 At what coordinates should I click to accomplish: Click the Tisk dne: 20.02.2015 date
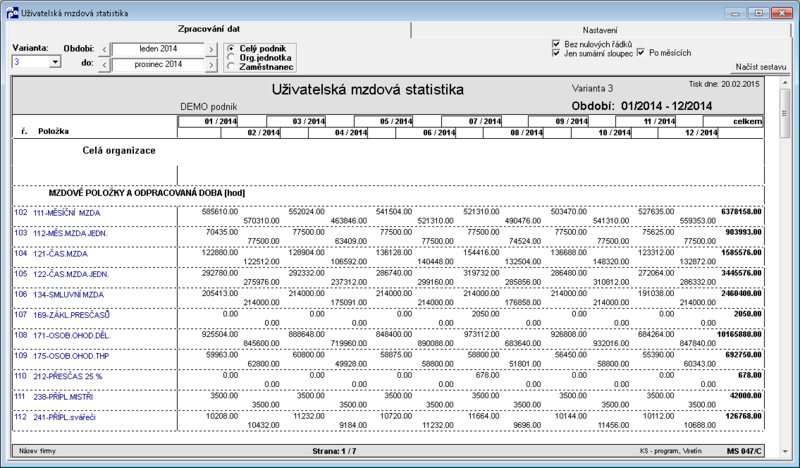point(724,84)
